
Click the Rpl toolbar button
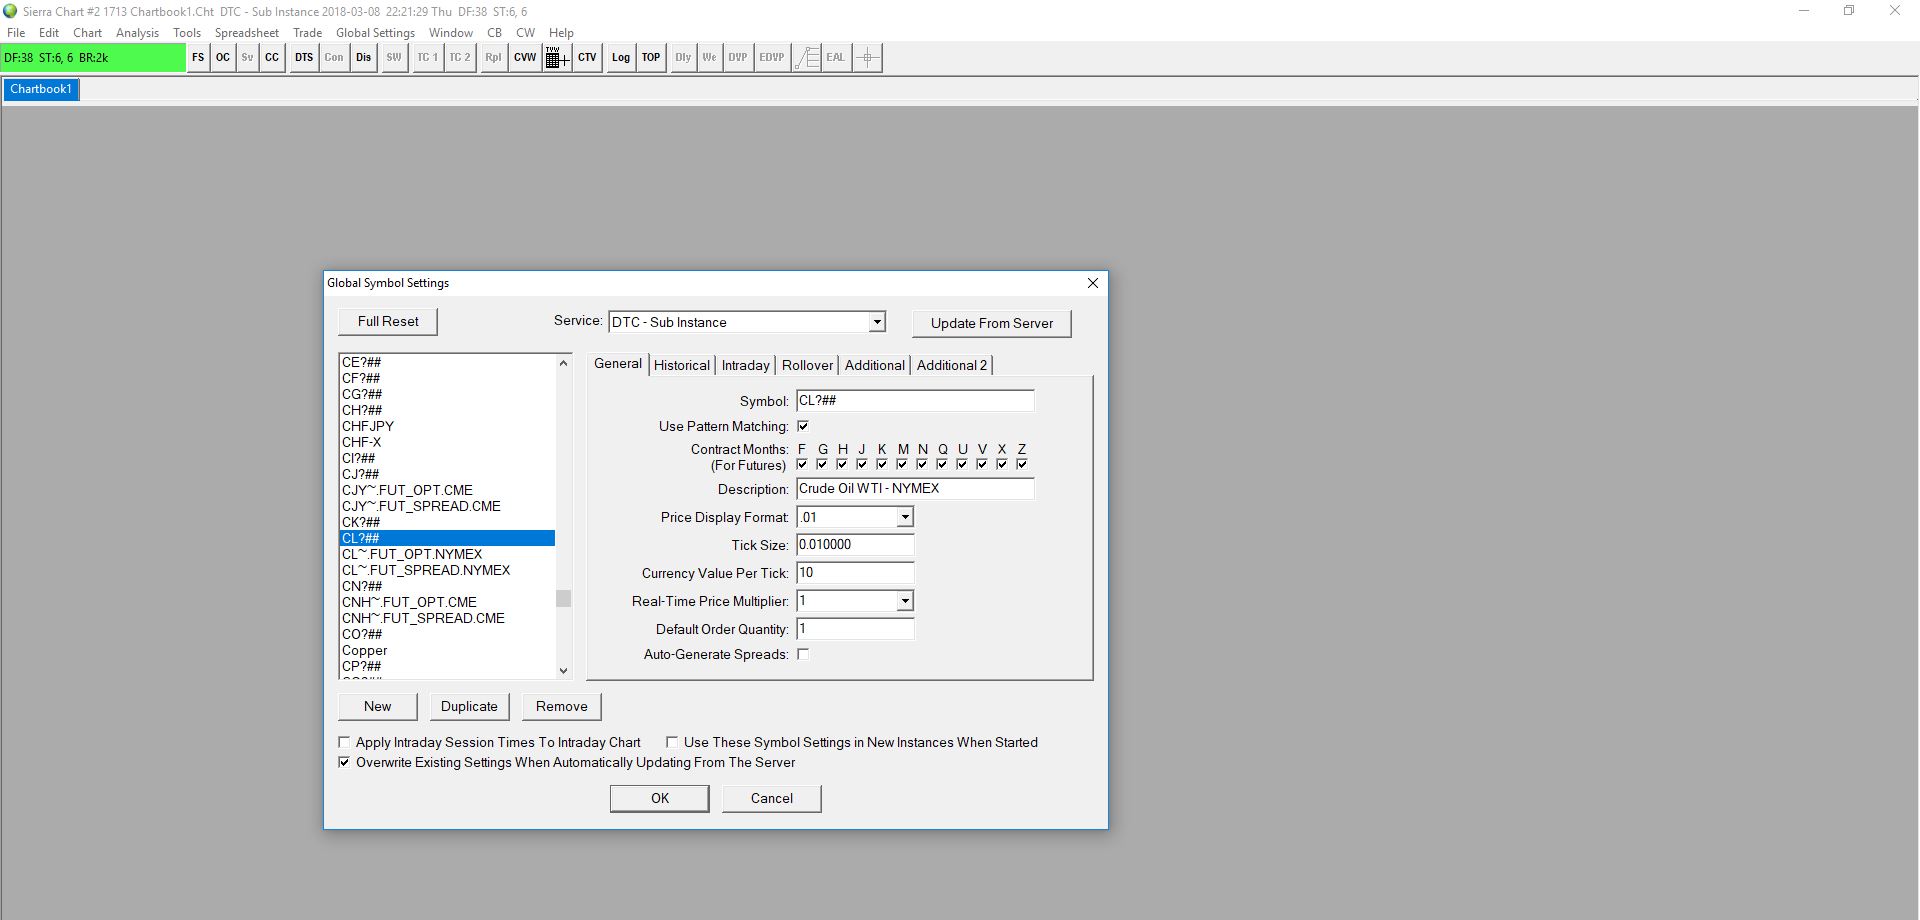click(x=493, y=58)
